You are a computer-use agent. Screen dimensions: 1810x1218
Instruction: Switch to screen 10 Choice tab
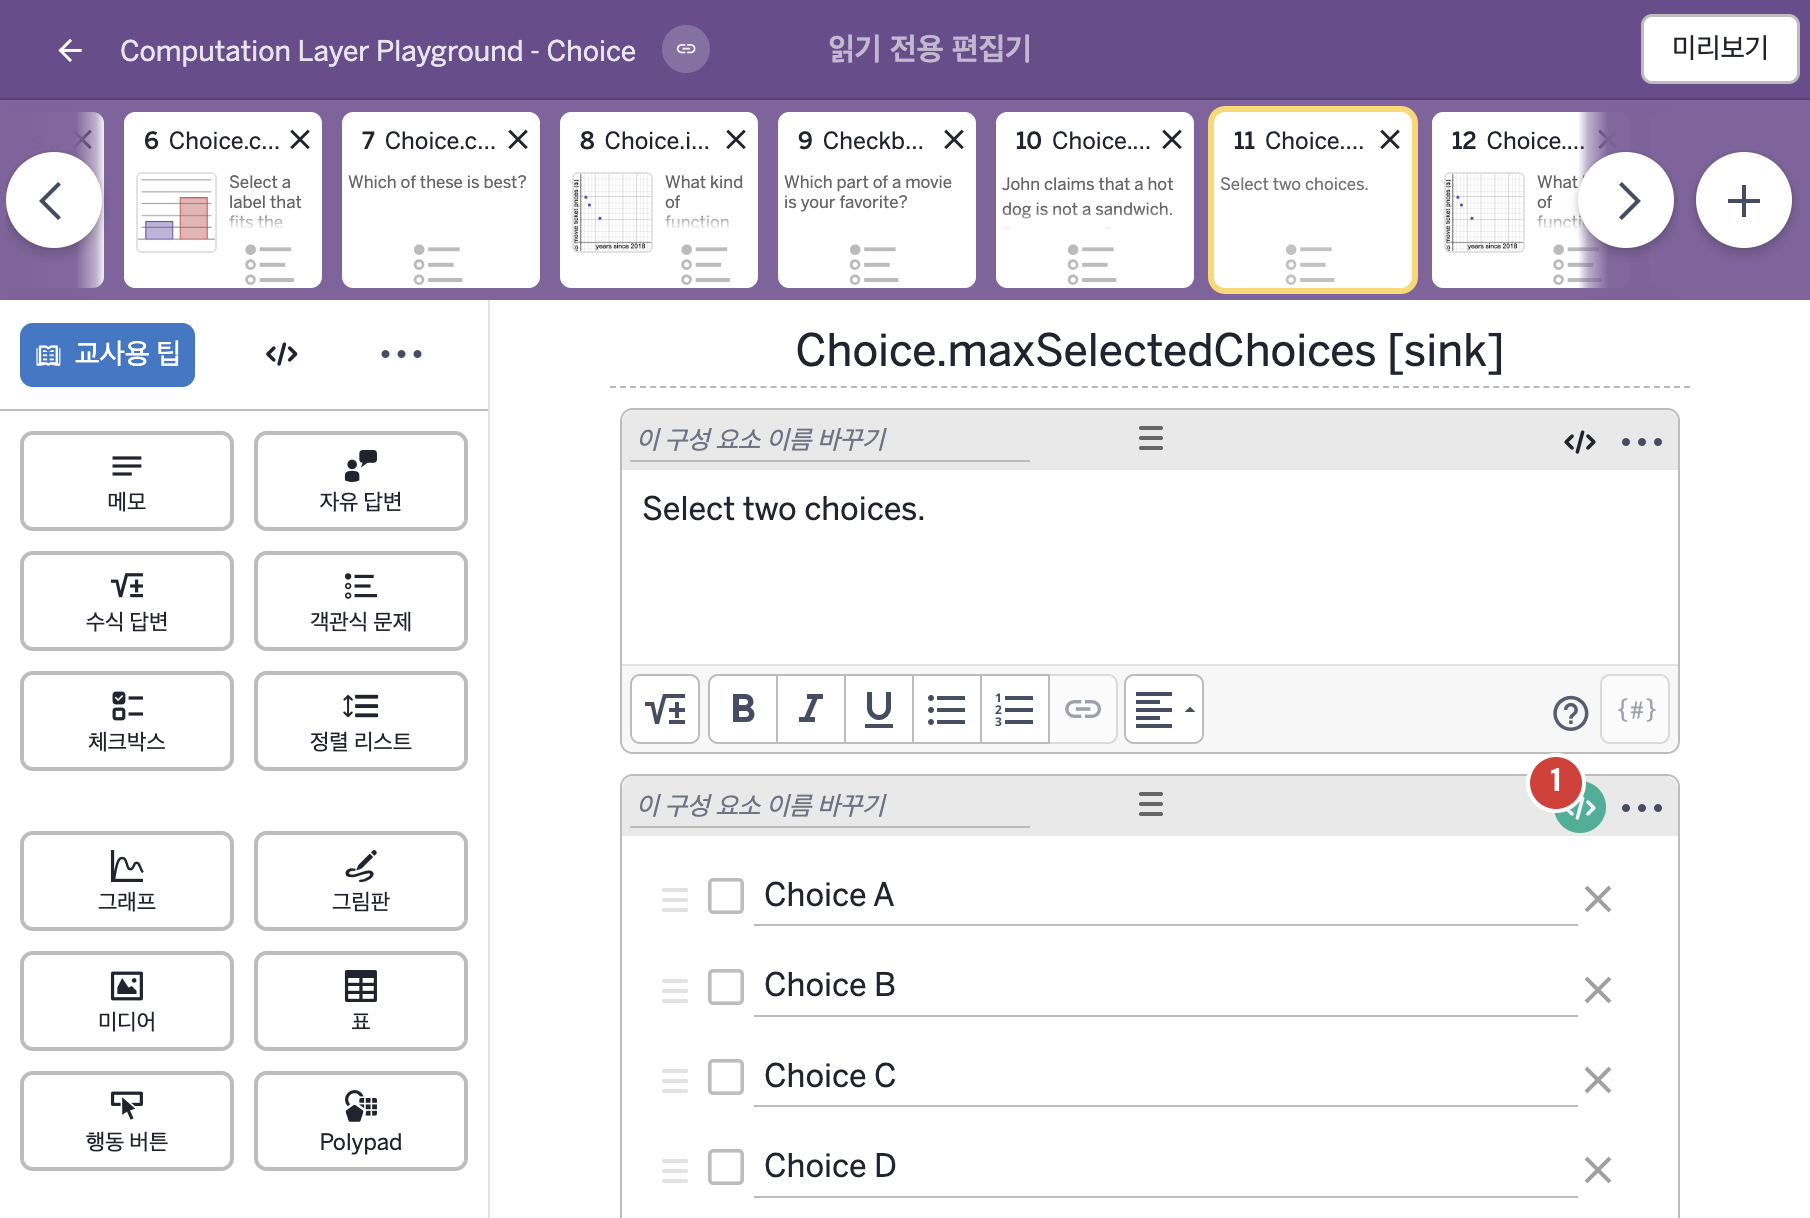[1095, 200]
